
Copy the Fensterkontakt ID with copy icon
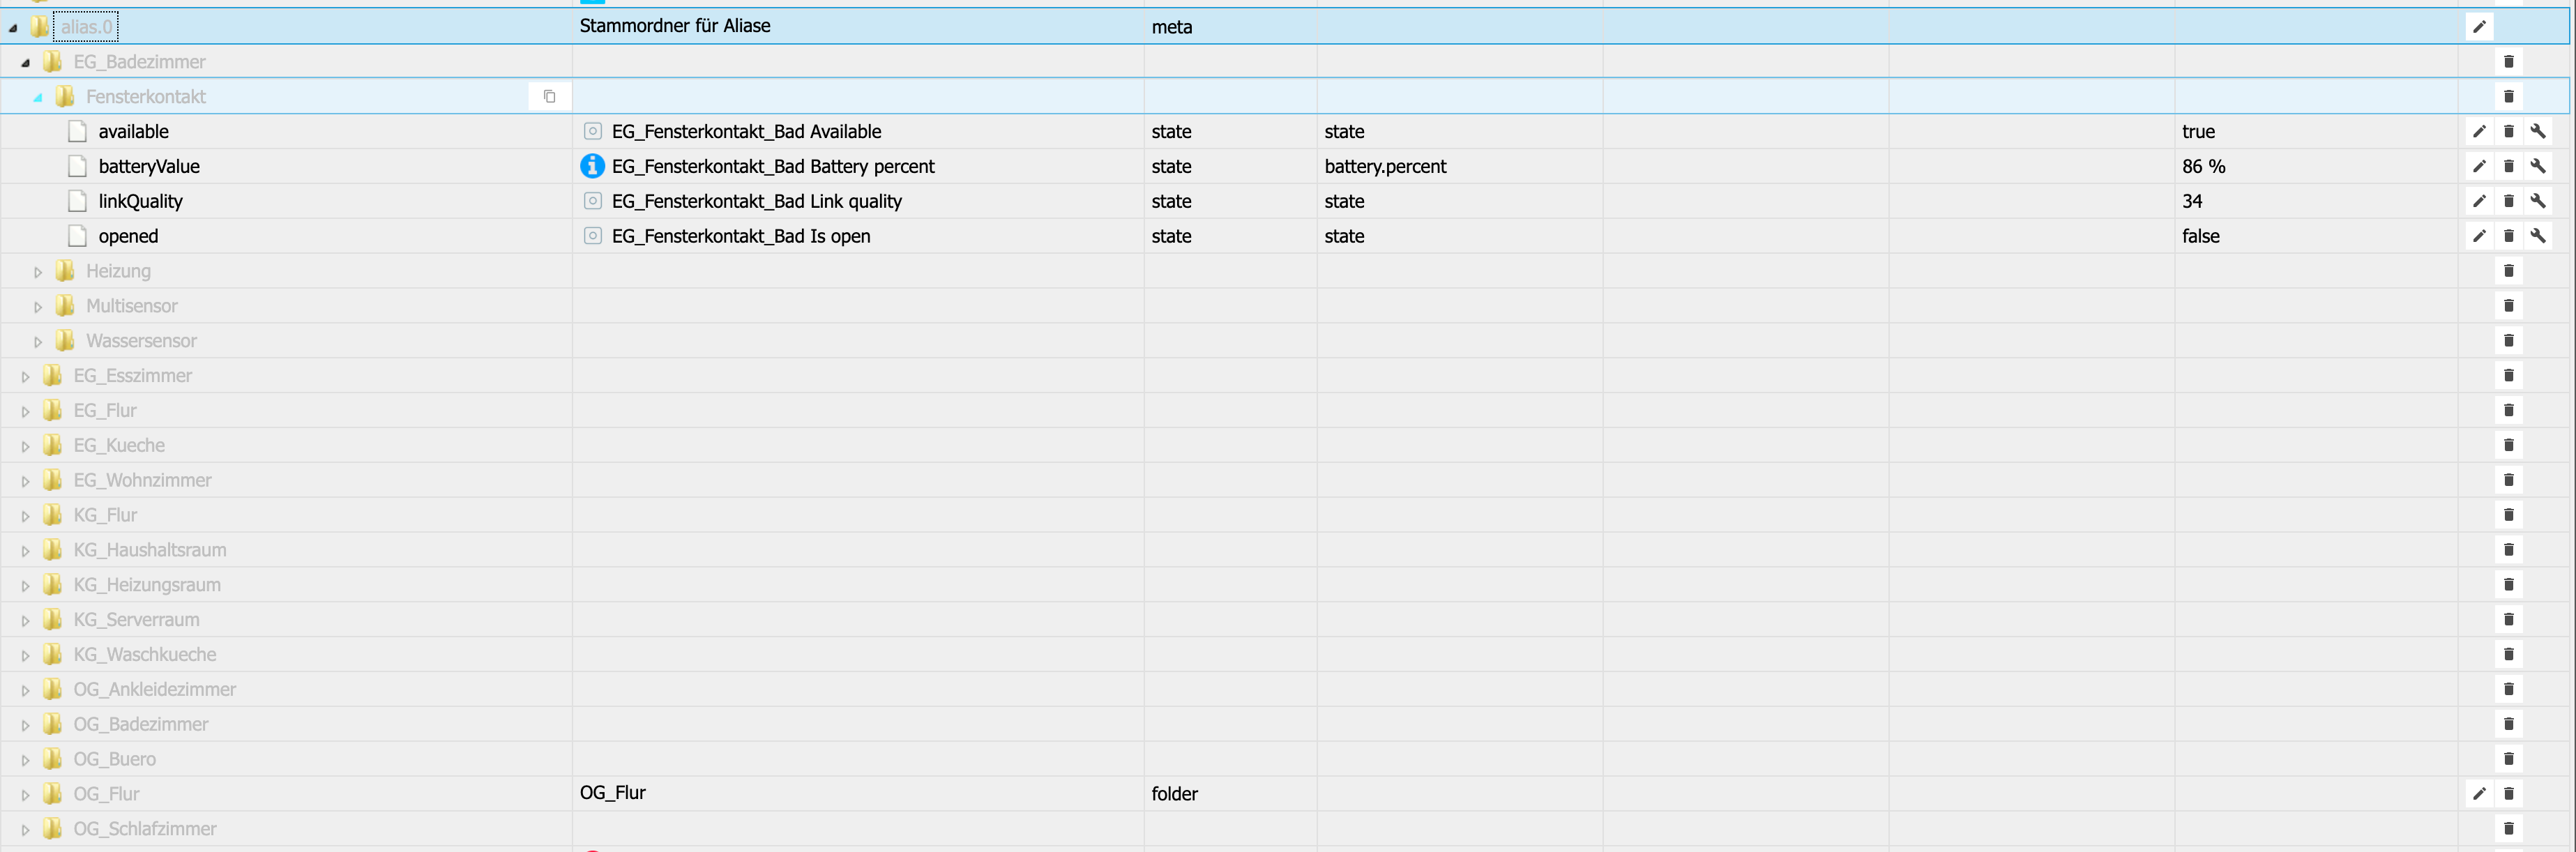(549, 97)
